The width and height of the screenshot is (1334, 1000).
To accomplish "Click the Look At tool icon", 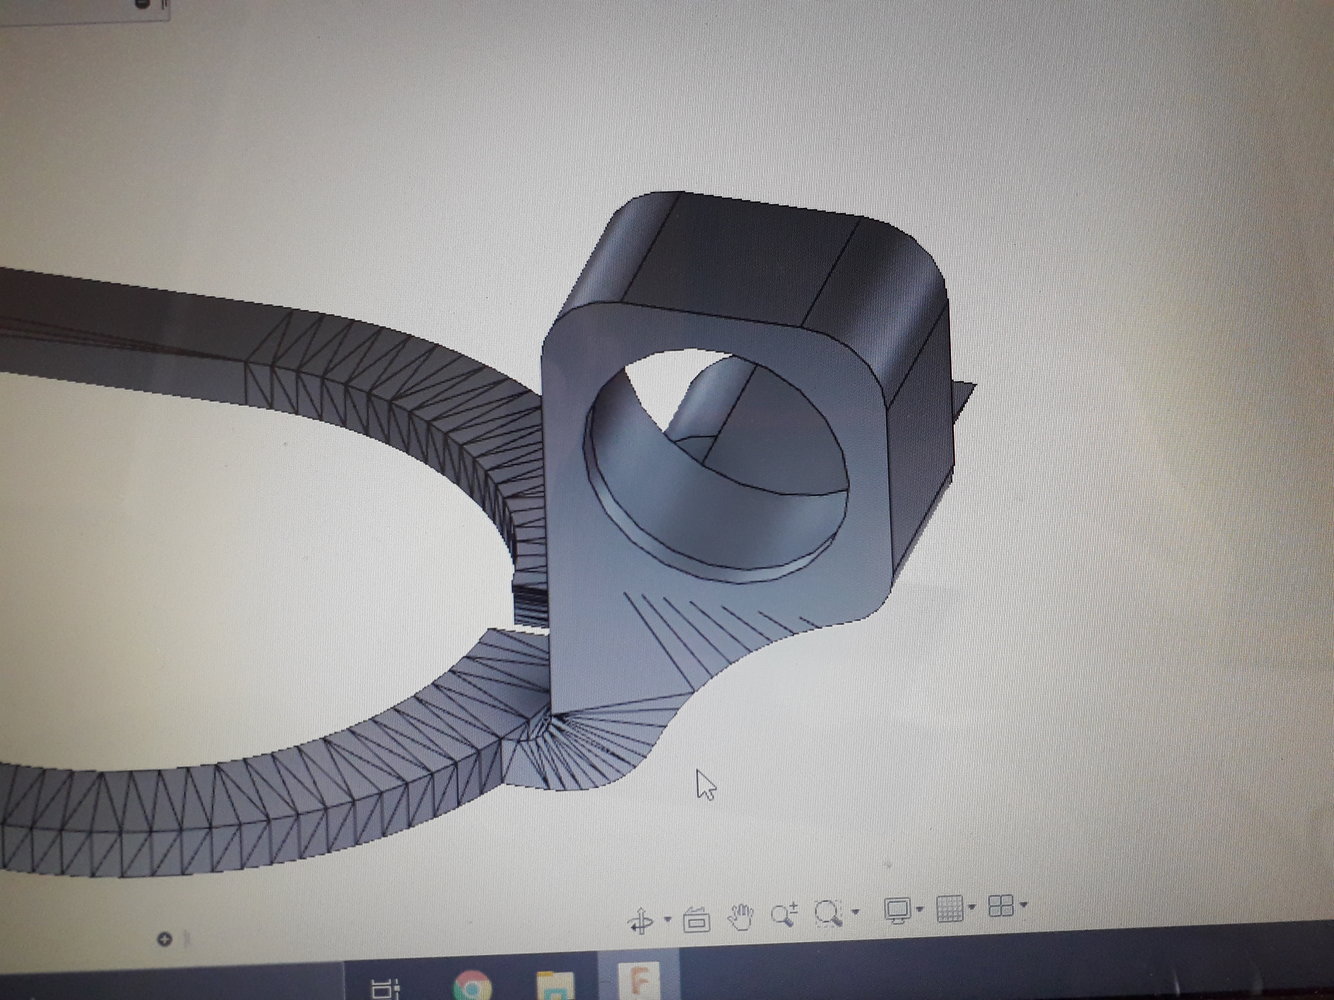I will click(x=696, y=919).
